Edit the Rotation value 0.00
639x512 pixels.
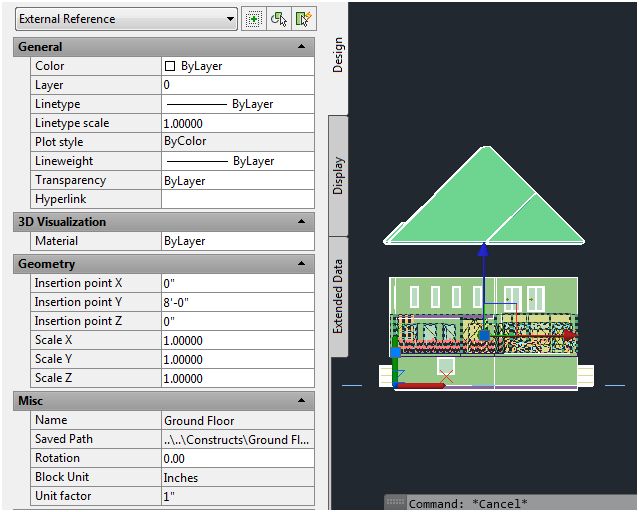click(238, 458)
